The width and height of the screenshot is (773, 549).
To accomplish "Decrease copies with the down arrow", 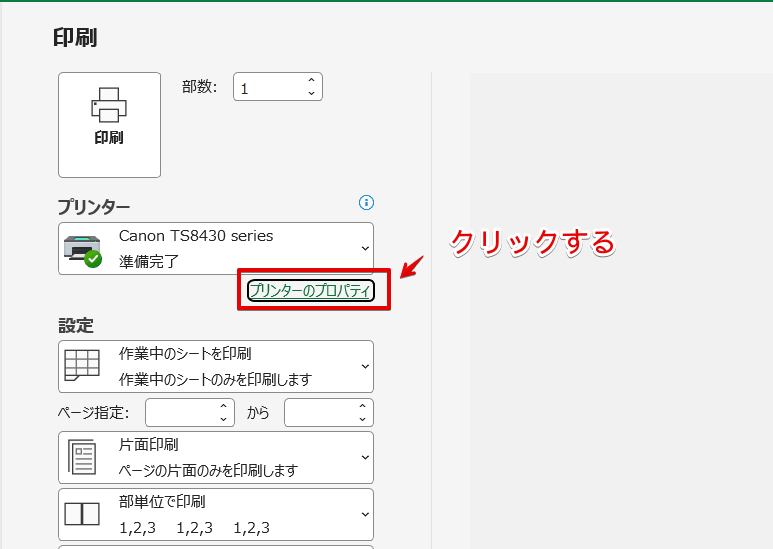I will point(311,93).
